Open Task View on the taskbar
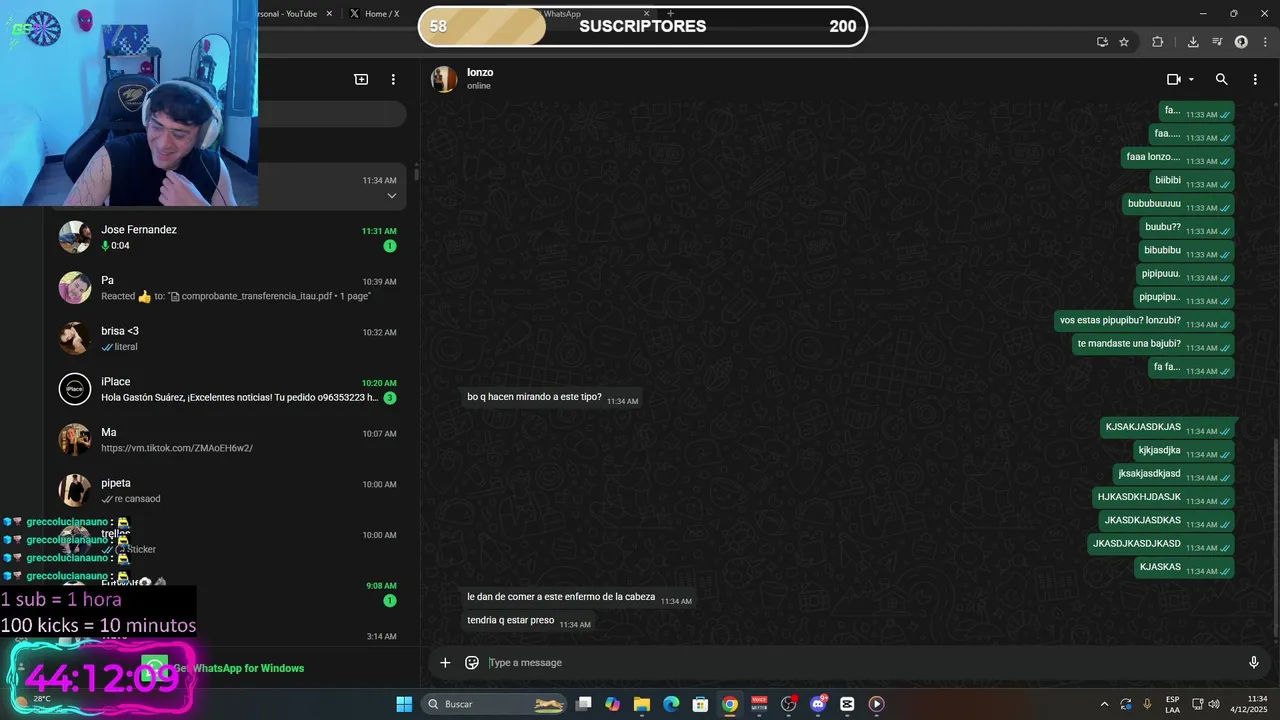Image resolution: width=1280 pixels, height=720 pixels. tap(584, 704)
